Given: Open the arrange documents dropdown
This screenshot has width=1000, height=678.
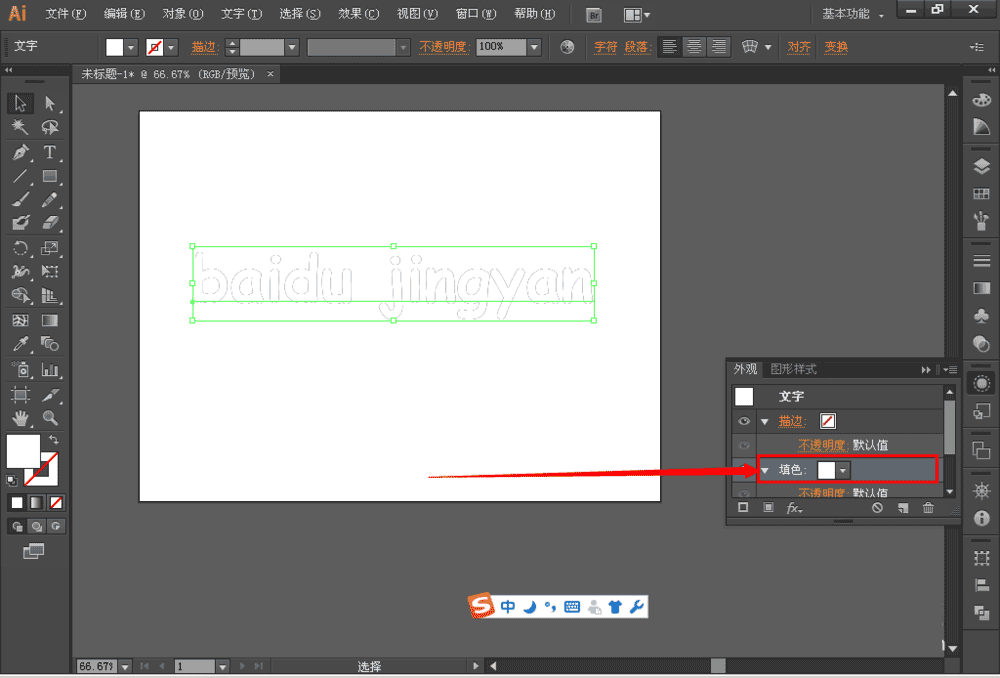Looking at the screenshot, I should coord(636,15).
